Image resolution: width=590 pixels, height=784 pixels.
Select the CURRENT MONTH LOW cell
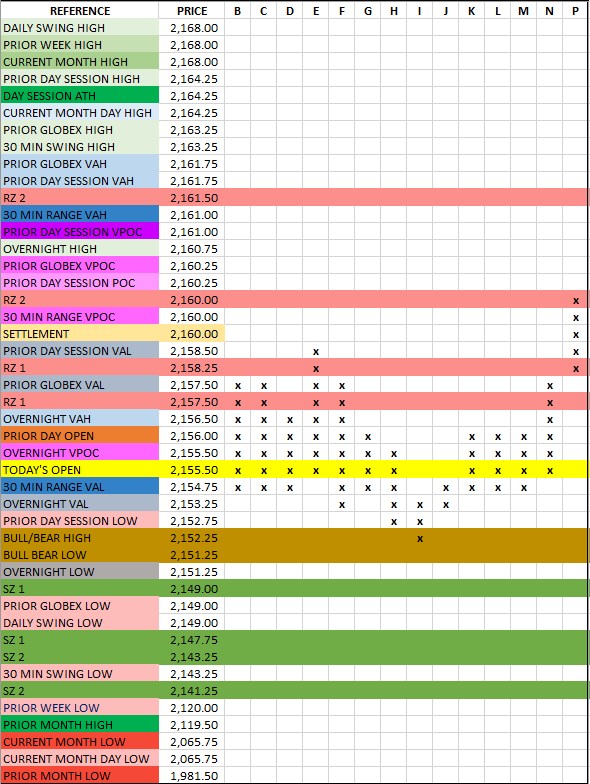[80, 742]
